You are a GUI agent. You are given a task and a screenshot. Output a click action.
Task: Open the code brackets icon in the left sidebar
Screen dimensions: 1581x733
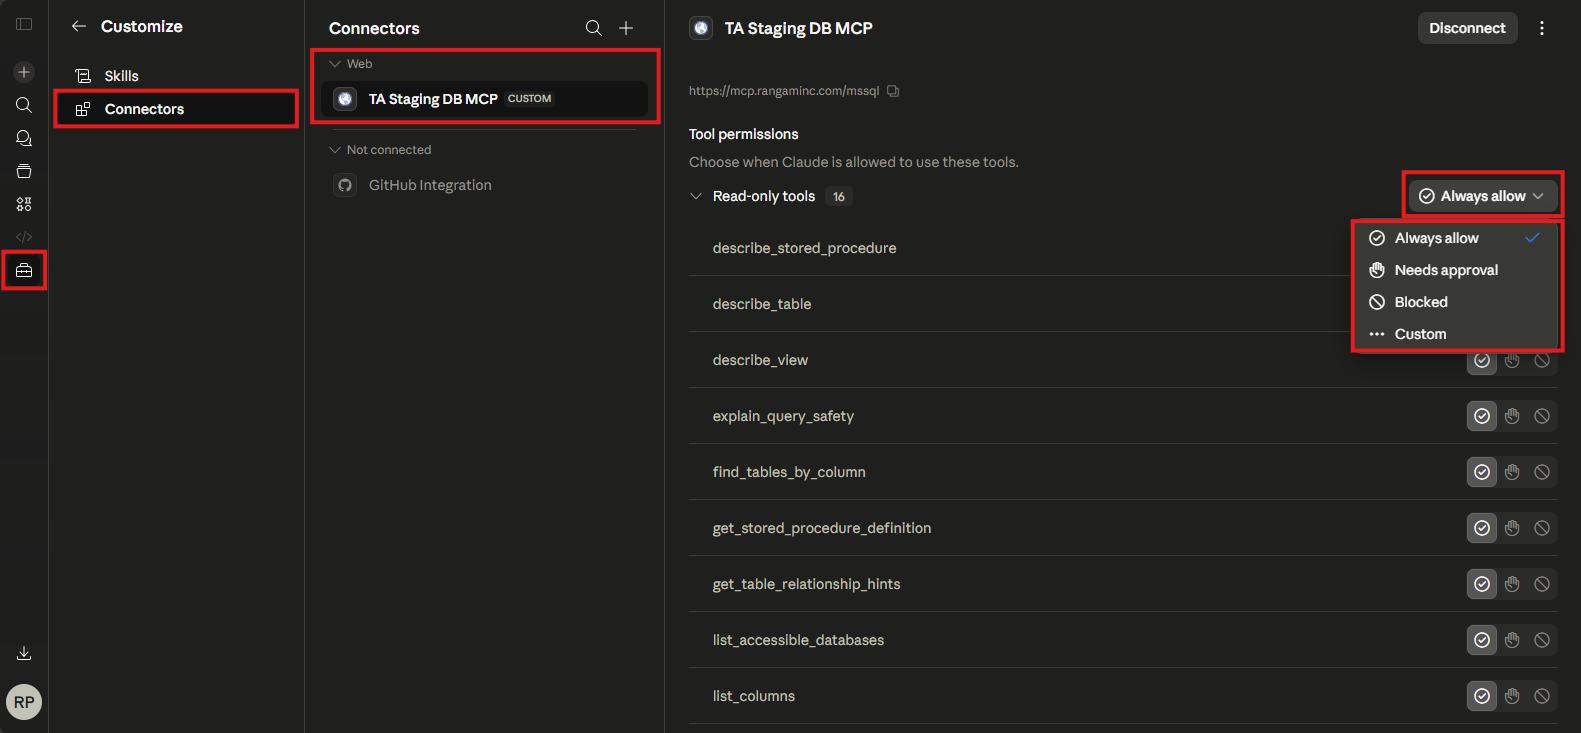24,237
